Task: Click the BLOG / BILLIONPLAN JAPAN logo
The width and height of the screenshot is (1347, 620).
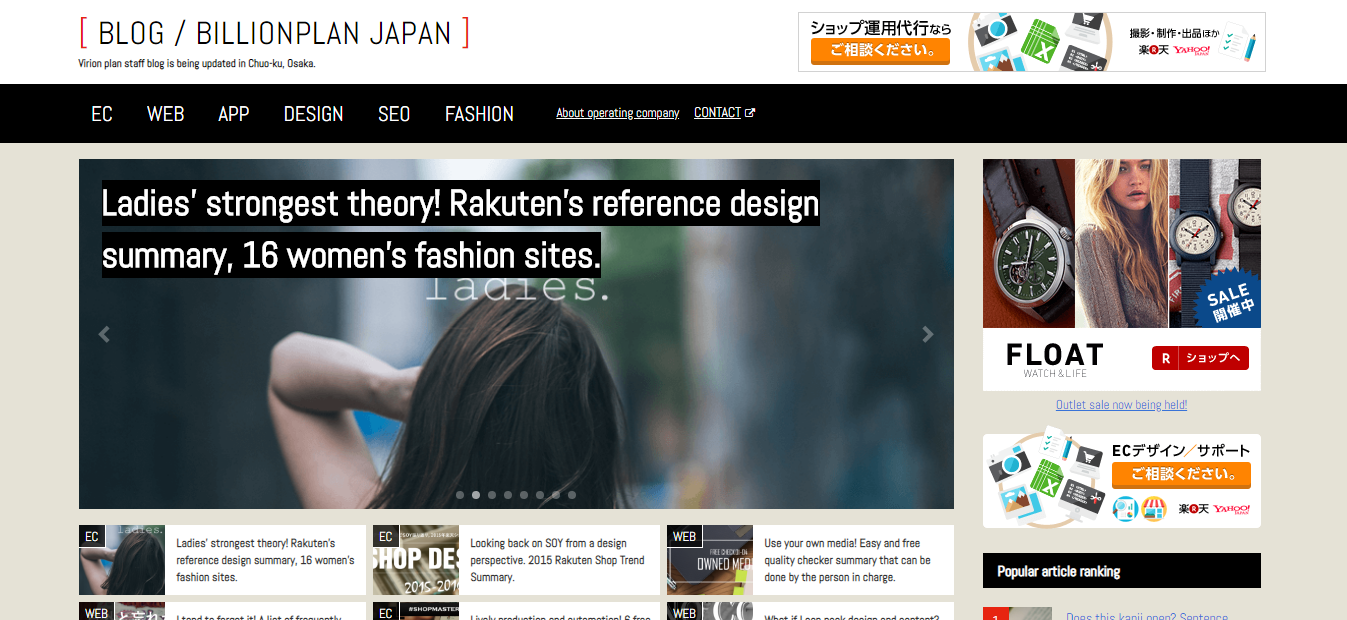Action: click(x=274, y=33)
